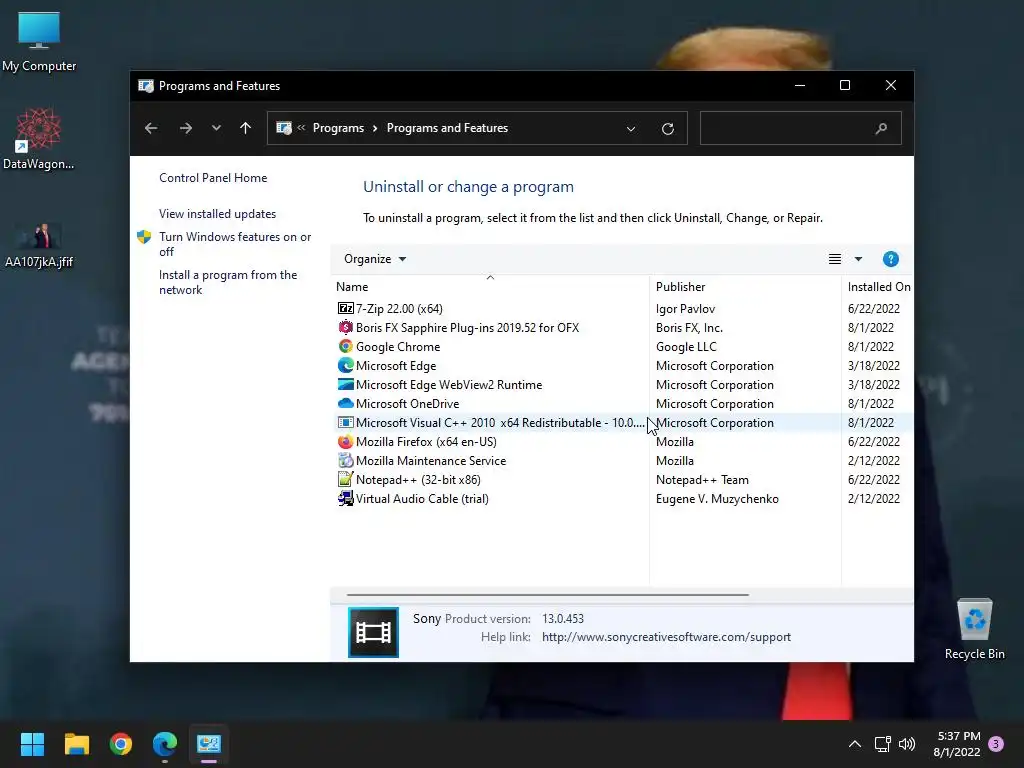This screenshot has height=768, width=1024.
Task: Click the Windows features shield icon
Action: click(x=144, y=237)
